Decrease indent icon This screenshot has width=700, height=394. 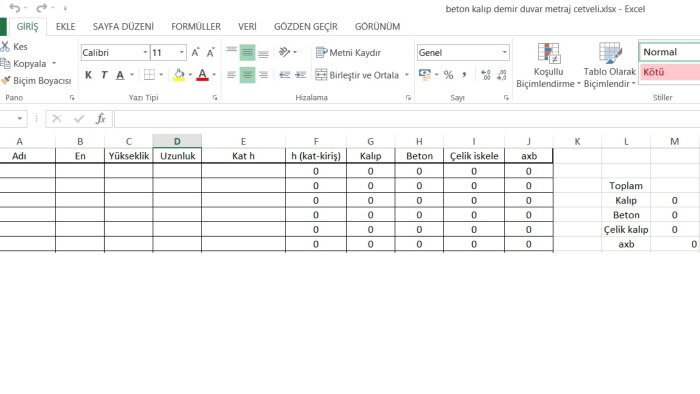pos(284,75)
